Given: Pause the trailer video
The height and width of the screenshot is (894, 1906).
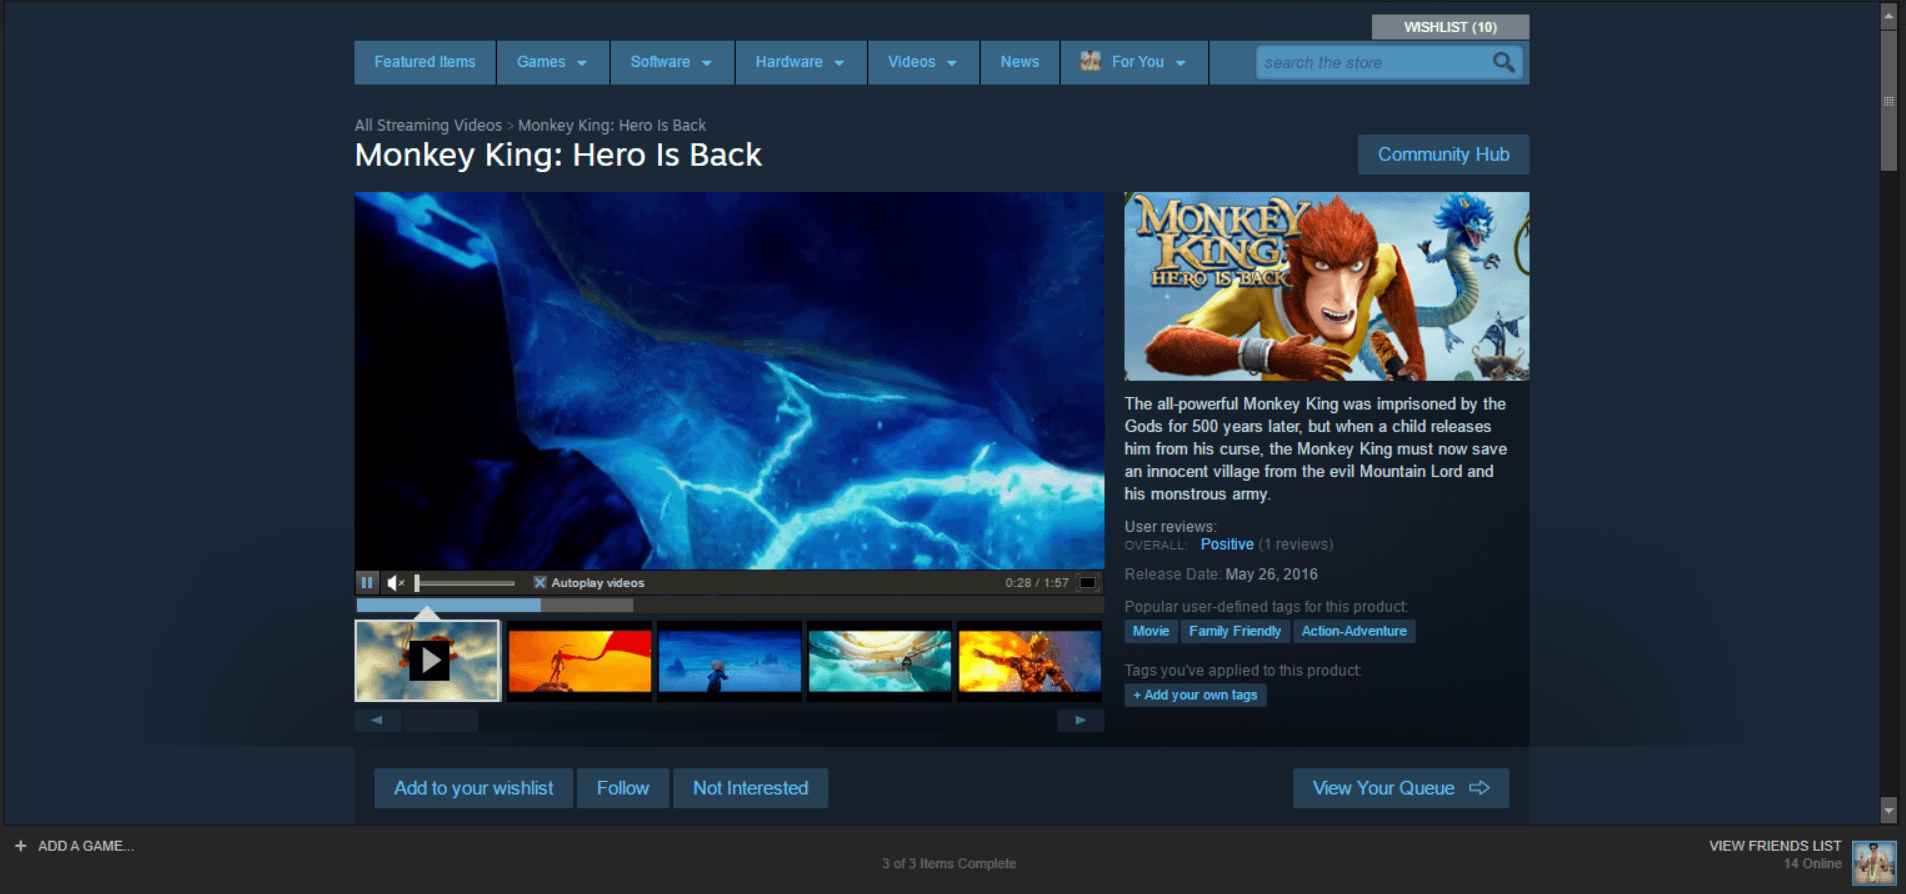Looking at the screenshot, I should pyautogui.click(x=367, y=582).
